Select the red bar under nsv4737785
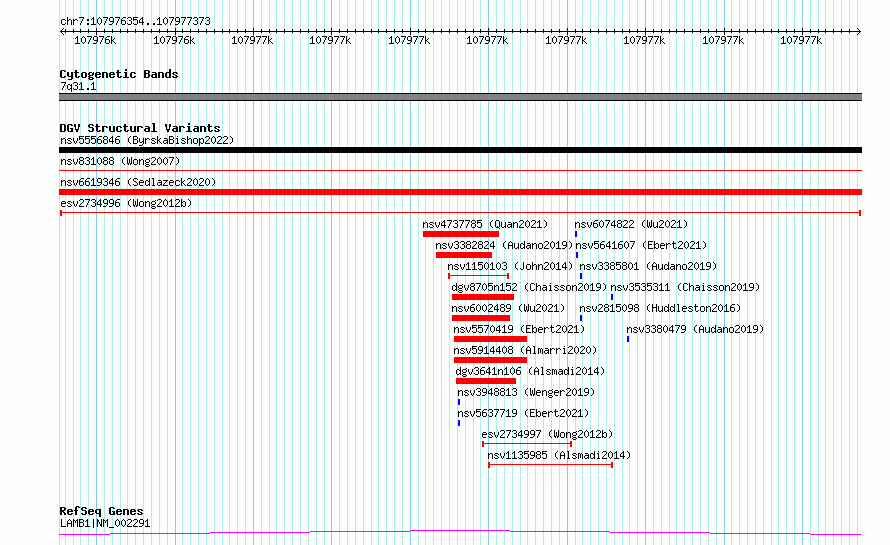Image resolution: width=890 pixels, height=545 pixels. pos(461,234)
